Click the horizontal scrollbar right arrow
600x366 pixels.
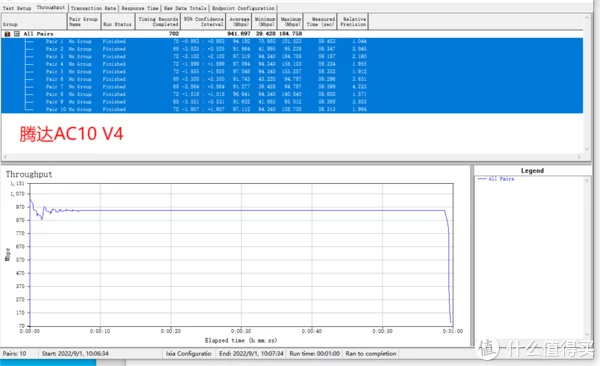(579, 157)
